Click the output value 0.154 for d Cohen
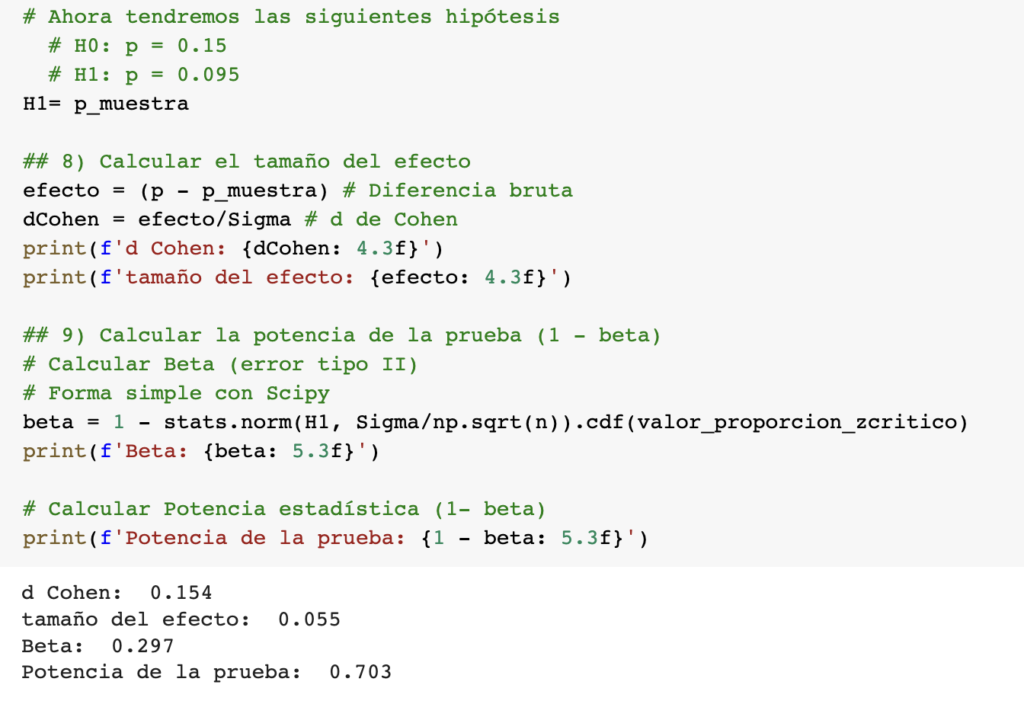 (x=181, y=593)
